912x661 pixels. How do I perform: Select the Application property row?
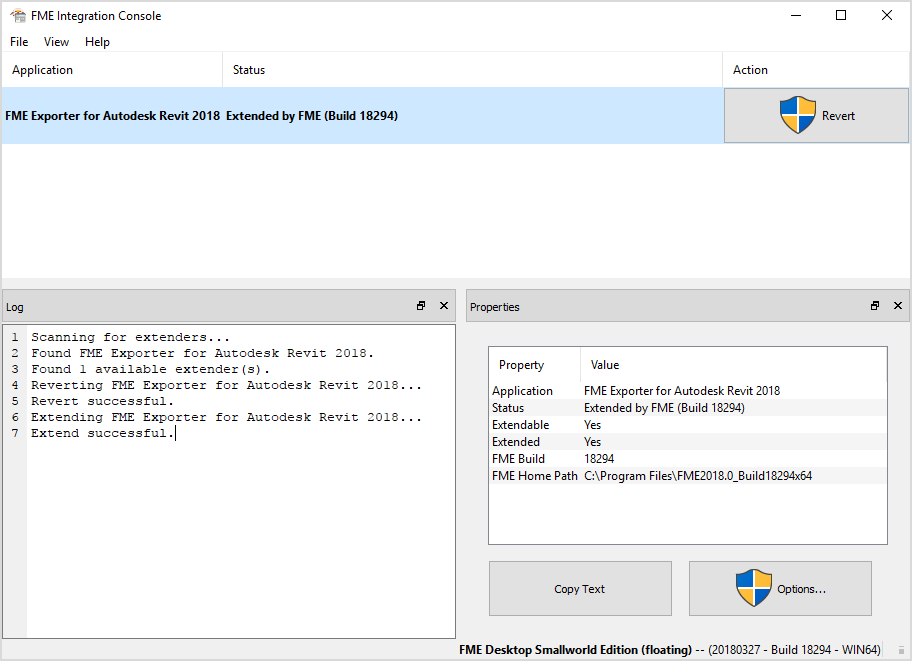click(687, 390)
